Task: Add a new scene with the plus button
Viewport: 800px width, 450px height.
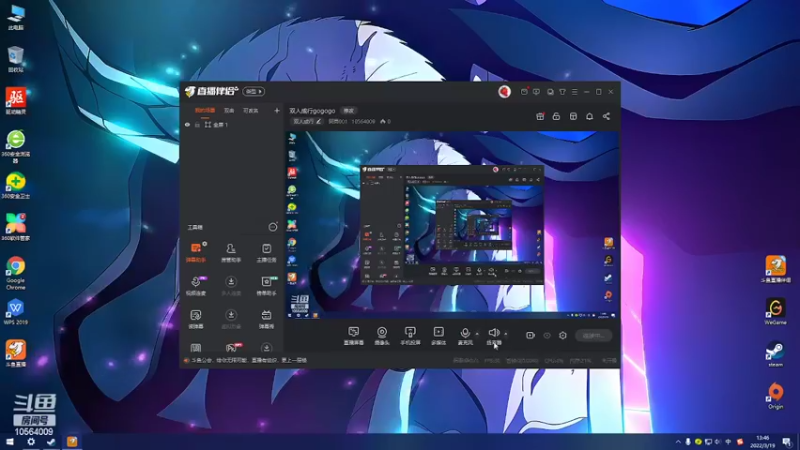Action: [277, 110]
